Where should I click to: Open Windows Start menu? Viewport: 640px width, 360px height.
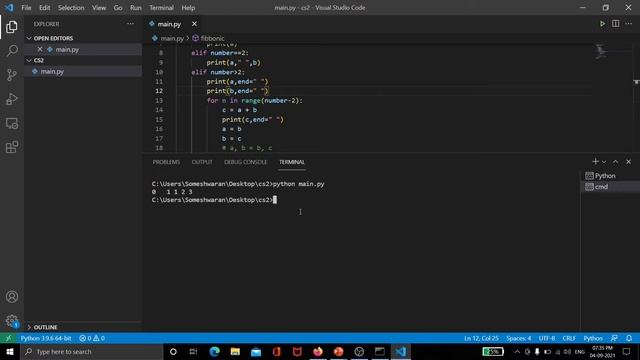click(x=9, y=351)
